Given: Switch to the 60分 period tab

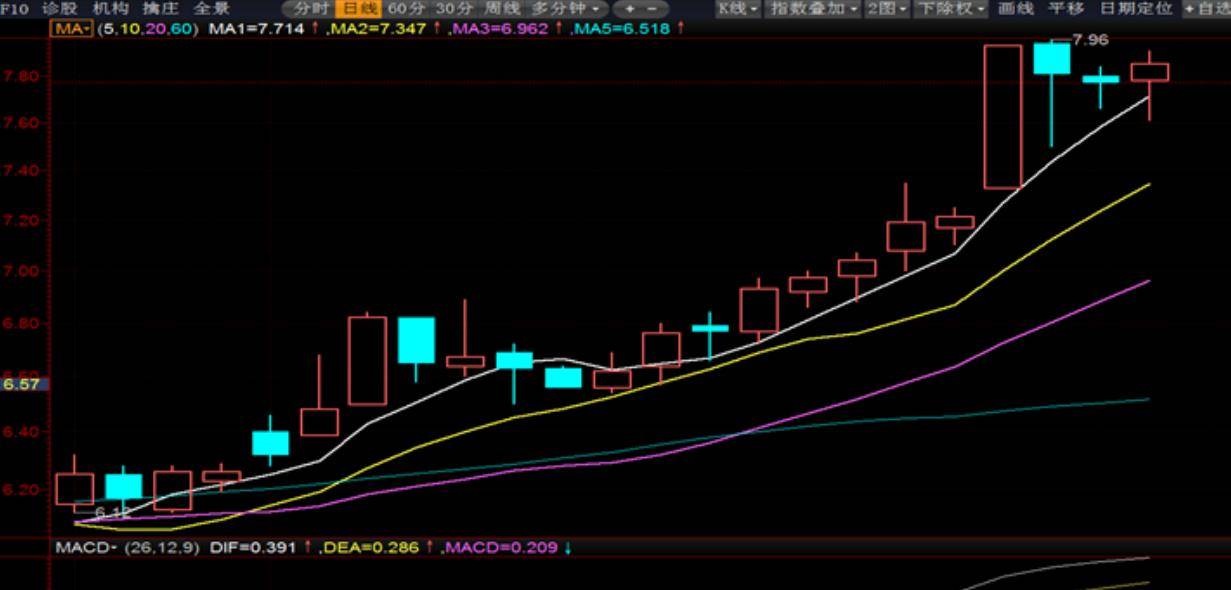Looking at the screenshot, I should click(x=407, y=8).
